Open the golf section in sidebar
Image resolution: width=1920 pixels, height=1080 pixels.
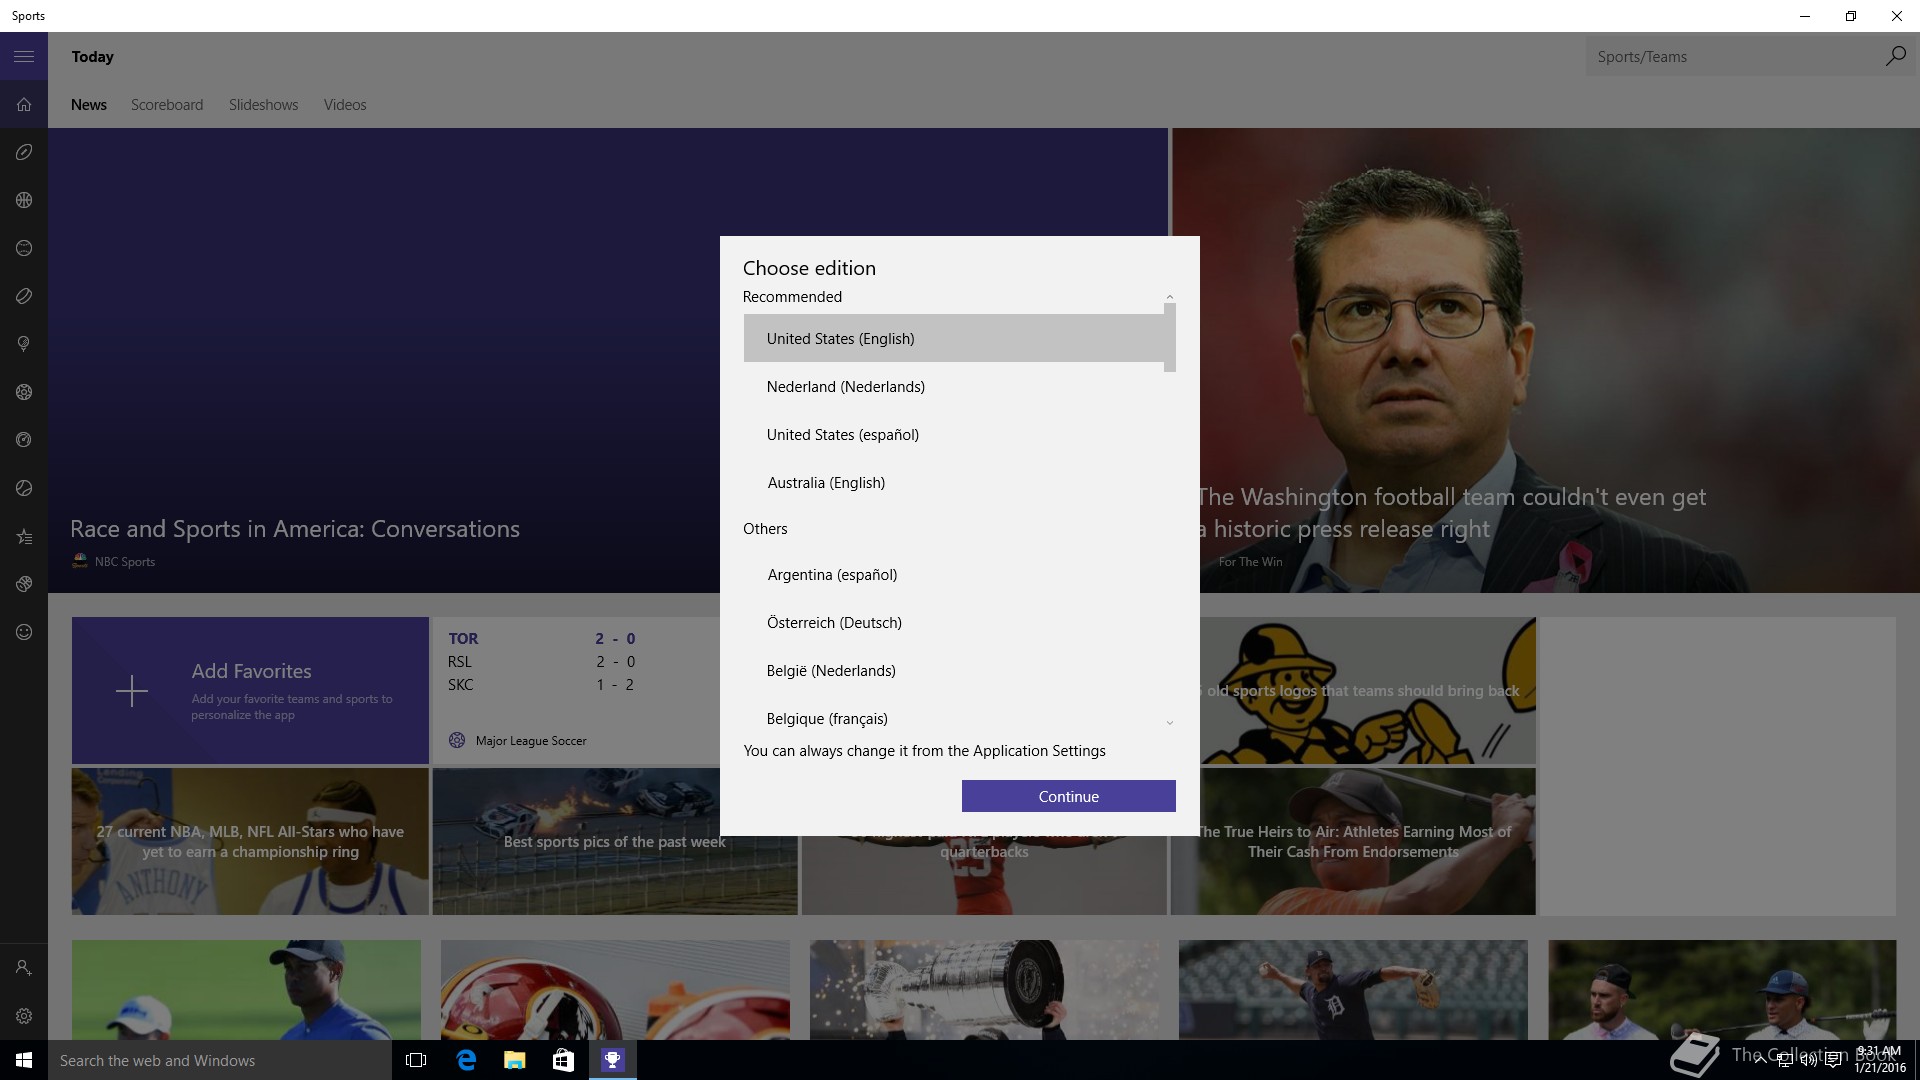[x=24, y=344]
